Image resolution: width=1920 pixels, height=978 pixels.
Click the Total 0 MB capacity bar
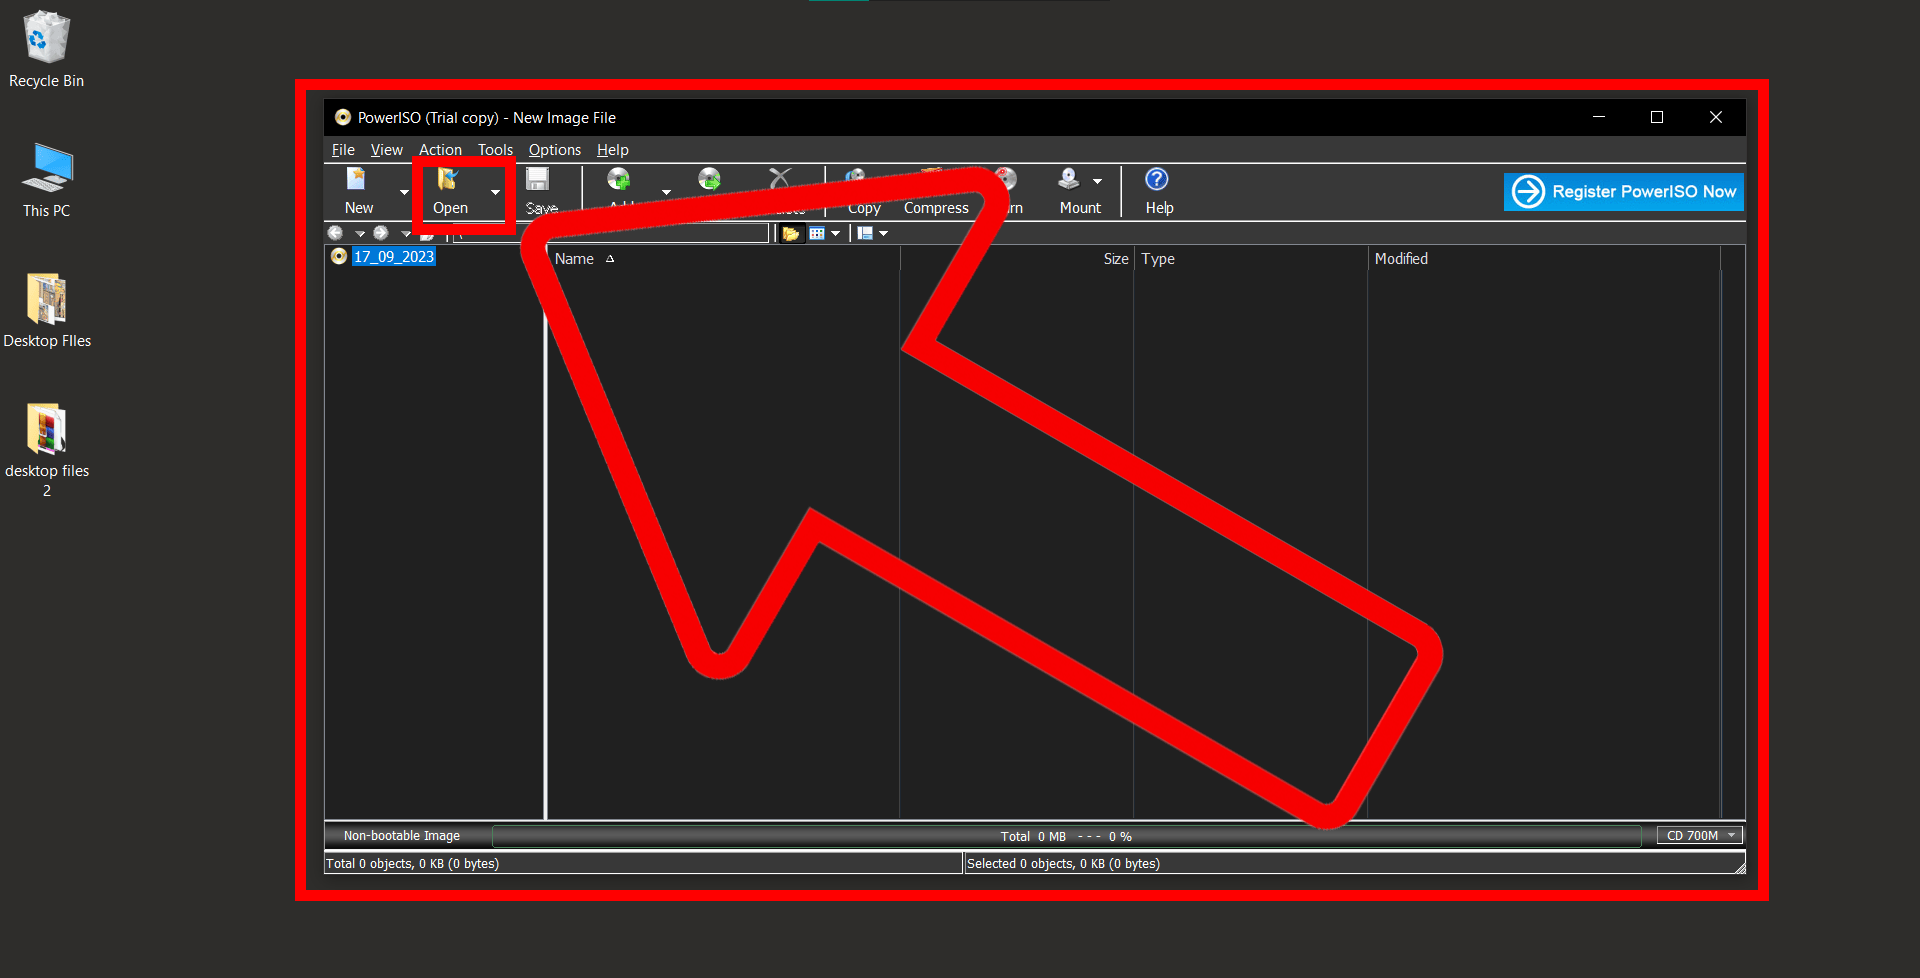[1066, 835]
